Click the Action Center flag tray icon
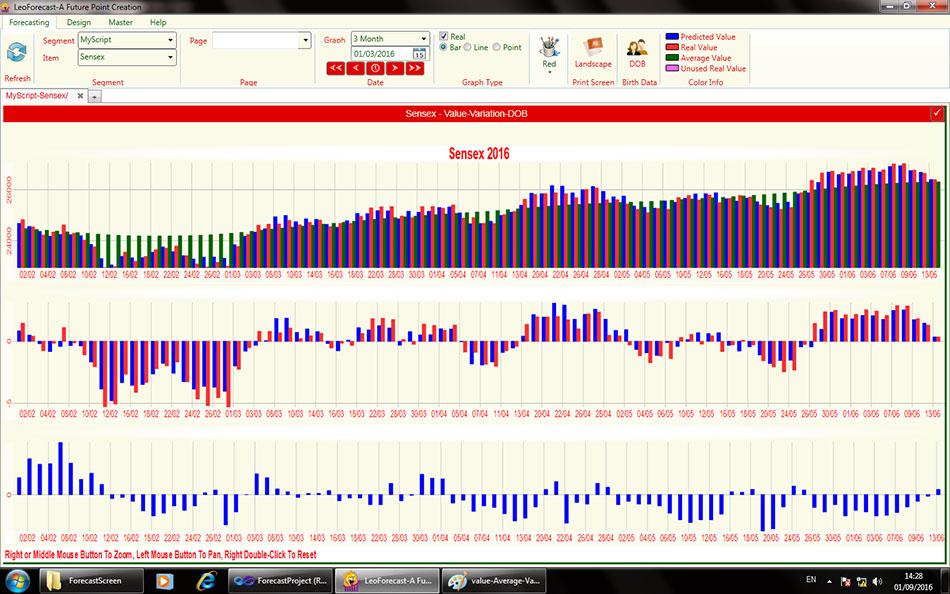Viewport: 950px width, 594px height. pos(846,581)
